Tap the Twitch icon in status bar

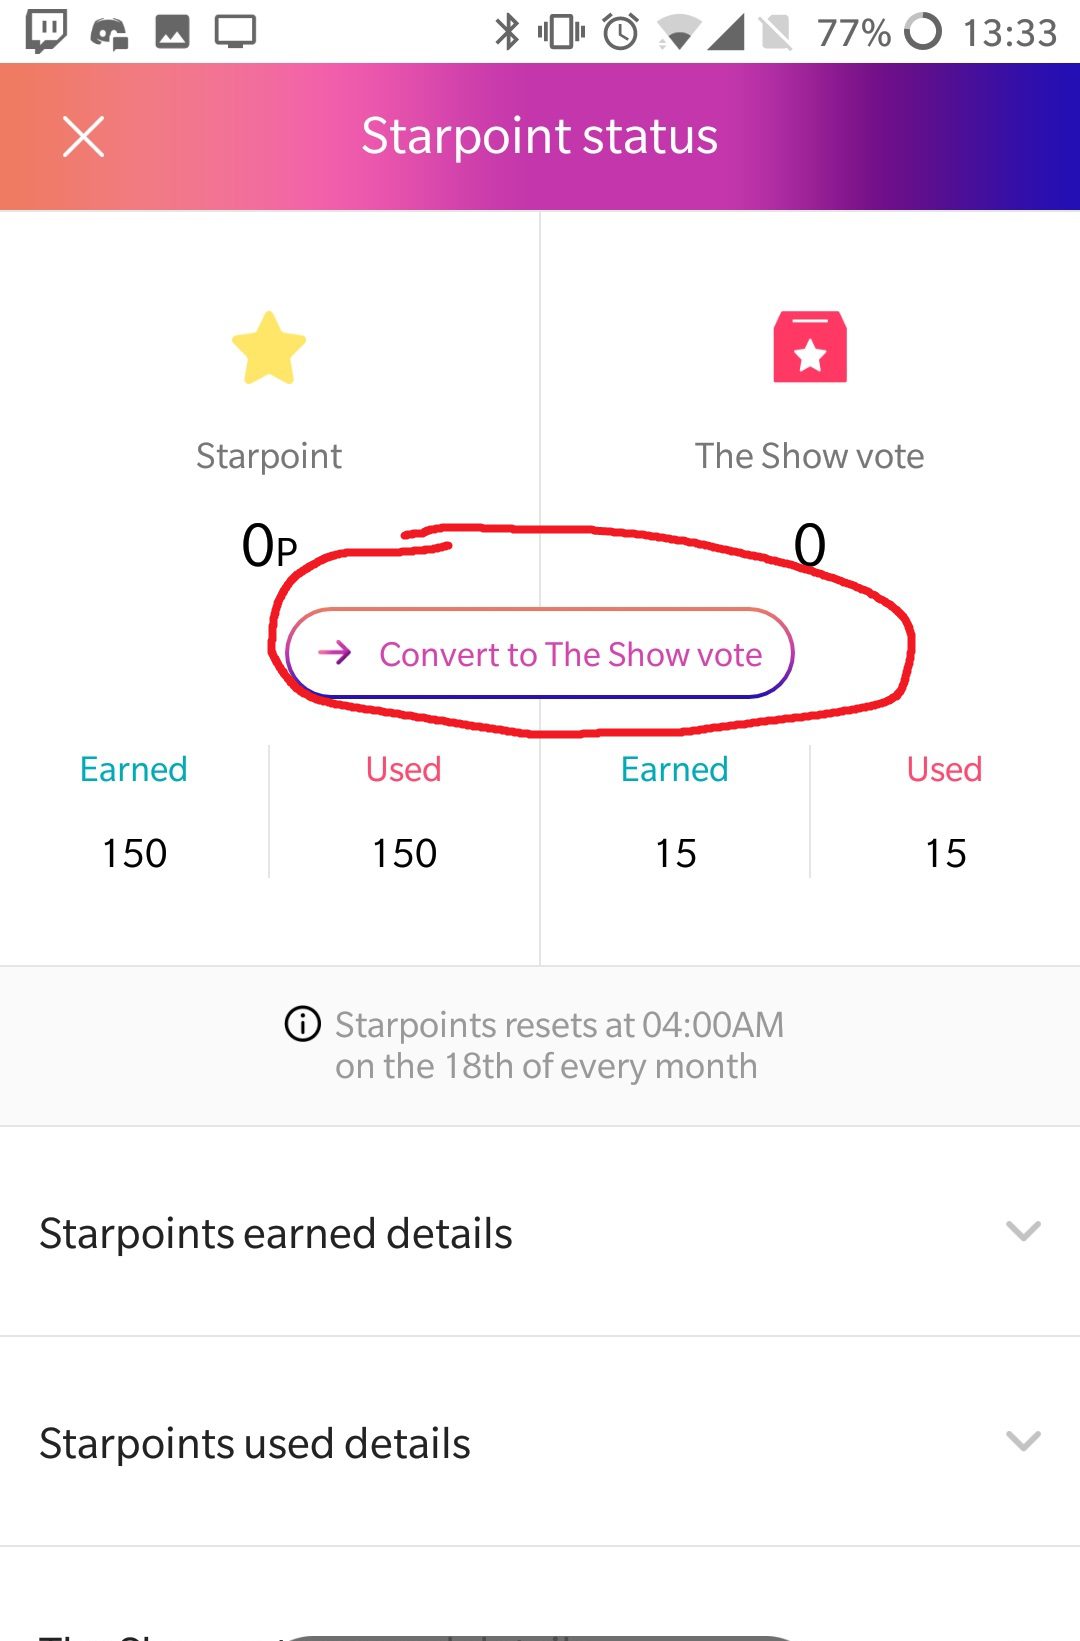46,31
